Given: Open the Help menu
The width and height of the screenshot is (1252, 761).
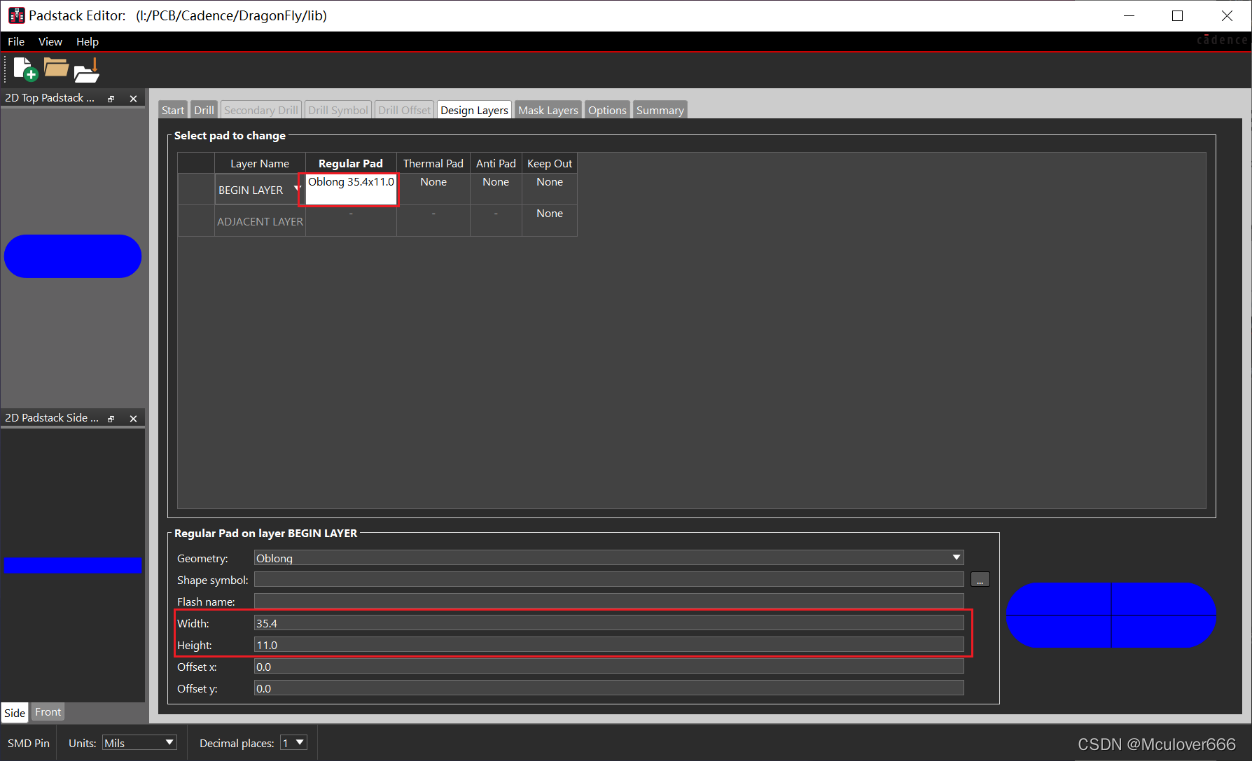Looking at the screenshot, I should (87, 41).
